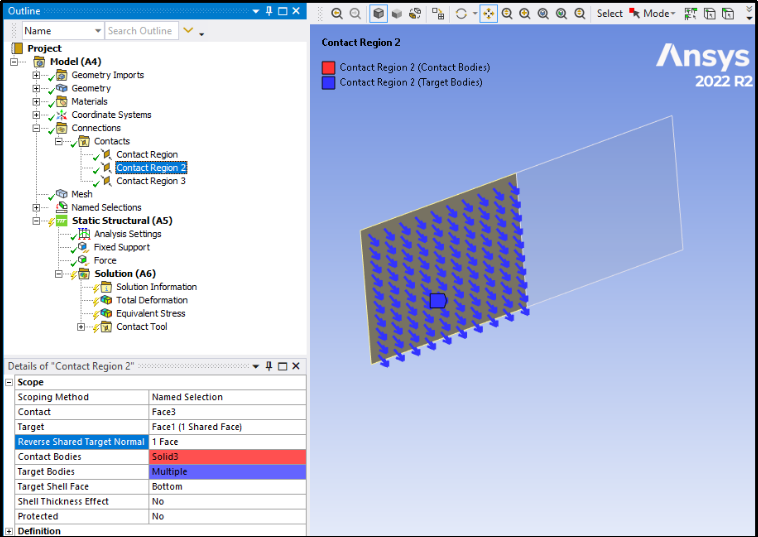Toggle shaded exterior and edges display
Screen dimensions: 758x537
pyautogui.click(x=379, y=14)
